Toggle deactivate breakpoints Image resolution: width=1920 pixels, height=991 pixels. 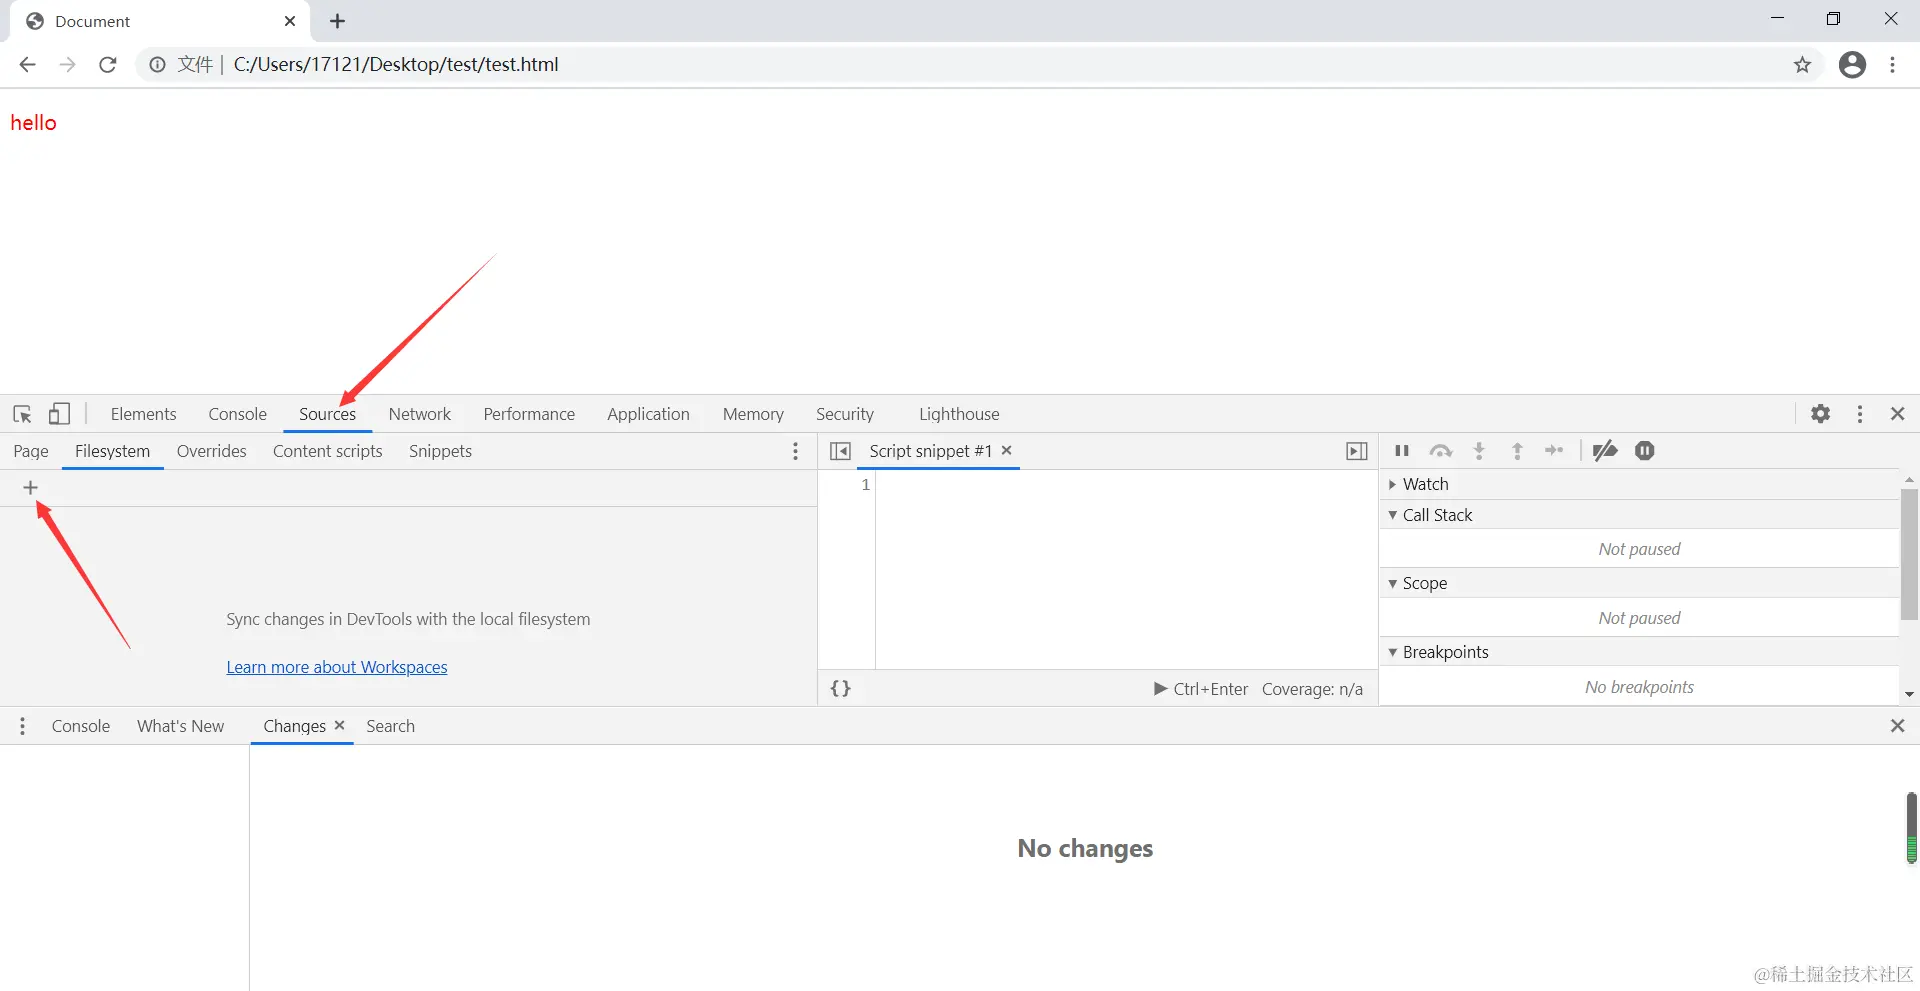tap(1605, 451)
